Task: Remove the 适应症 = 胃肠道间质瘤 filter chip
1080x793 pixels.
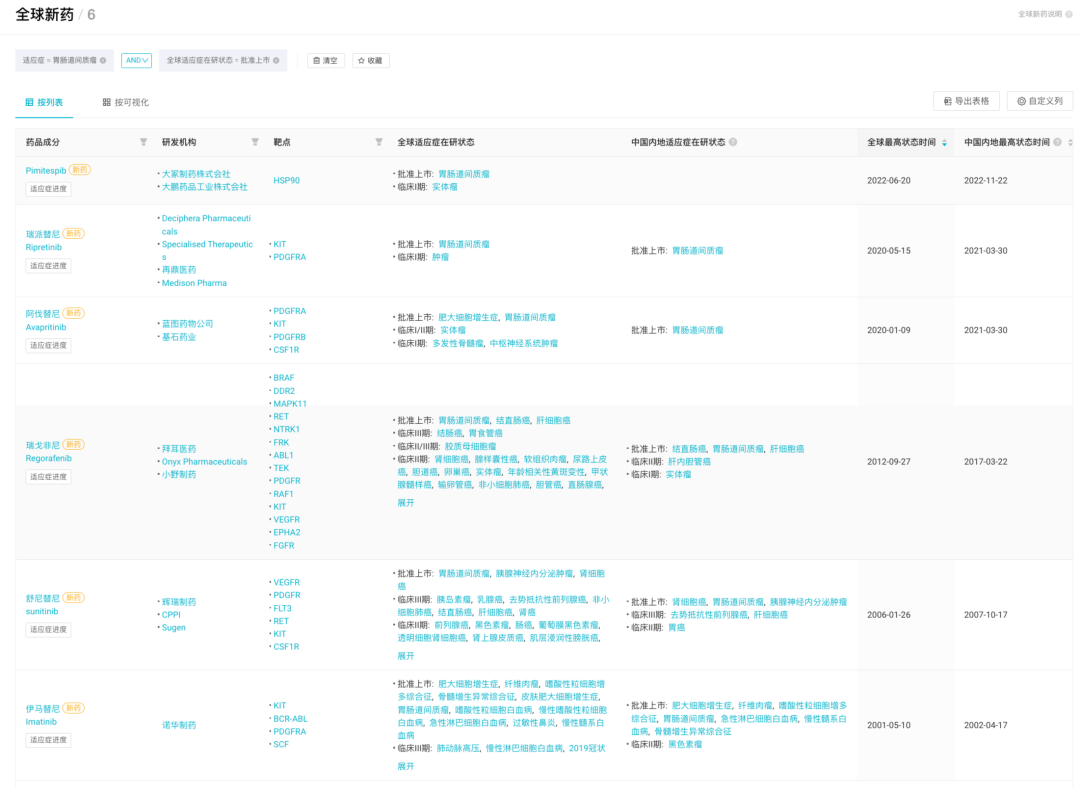Action: tap(103, 61)
